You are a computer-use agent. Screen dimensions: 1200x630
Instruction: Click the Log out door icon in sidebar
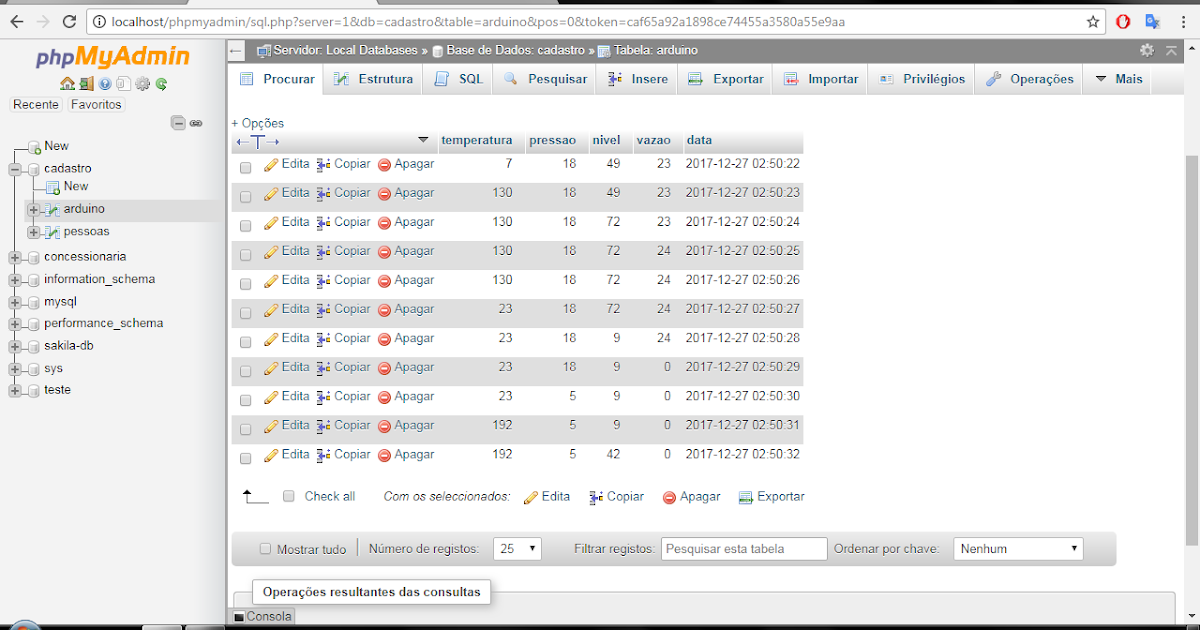click(86, 83)
